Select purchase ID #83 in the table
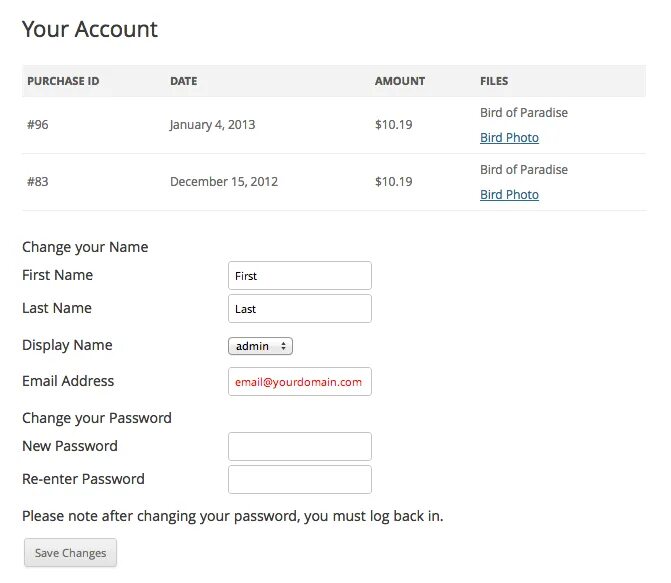 pos(37,182)
